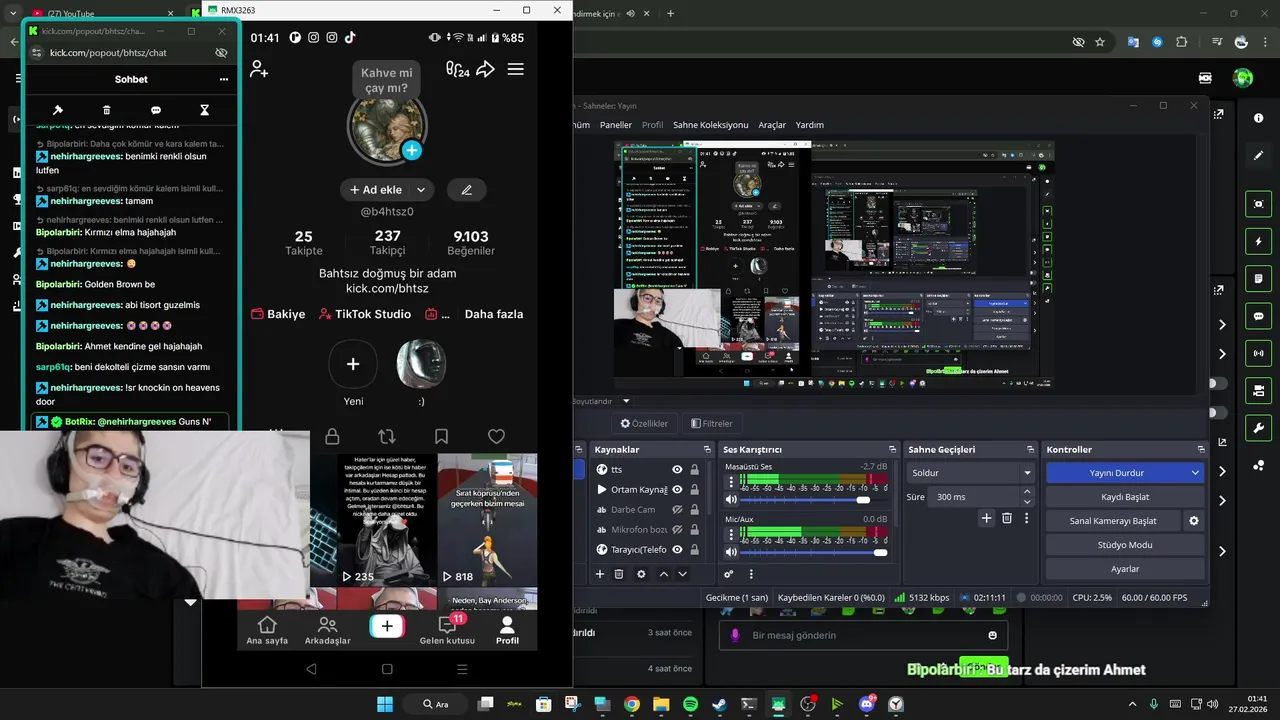Open advanced audio properties gears icon
Image resolution: width=1280 pixels, height=720 pixels.
729,574
